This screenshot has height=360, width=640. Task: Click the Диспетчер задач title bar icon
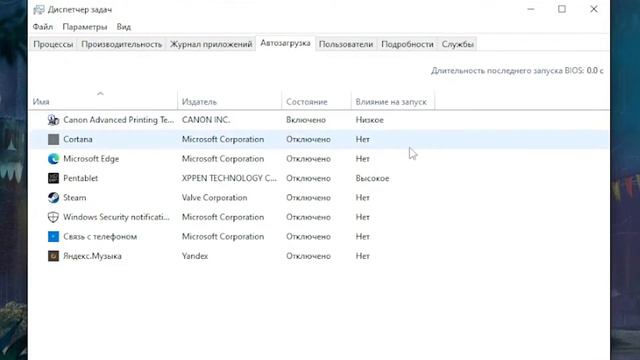39,9
